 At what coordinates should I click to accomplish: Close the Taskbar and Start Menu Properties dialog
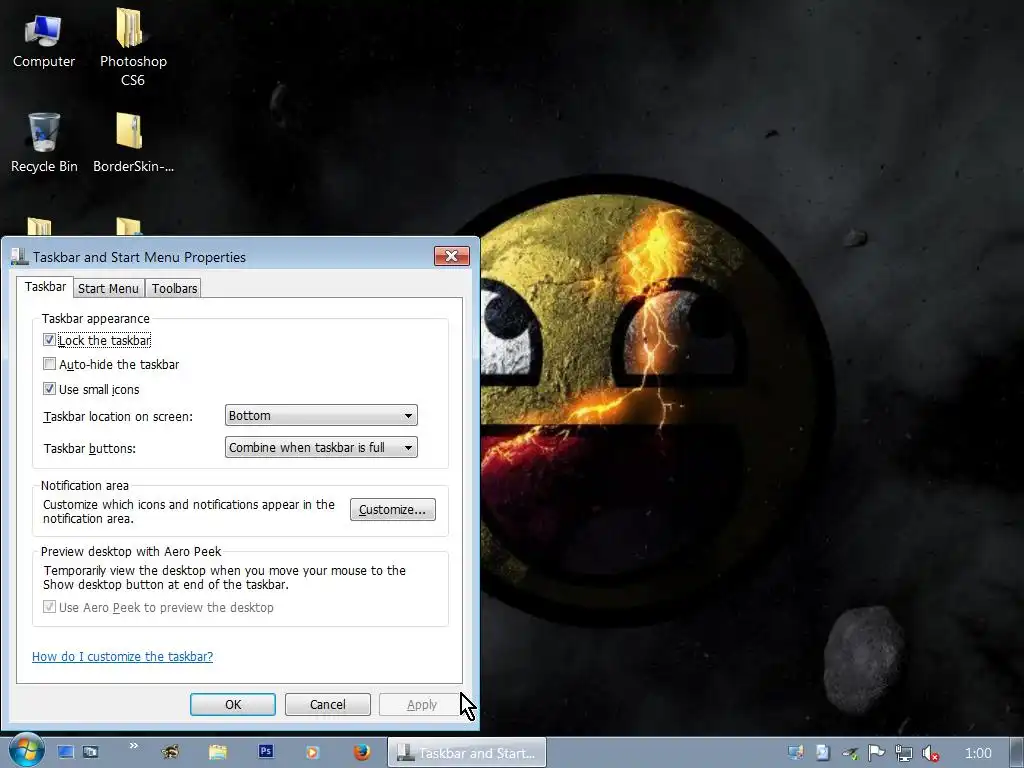pos(451,255)
